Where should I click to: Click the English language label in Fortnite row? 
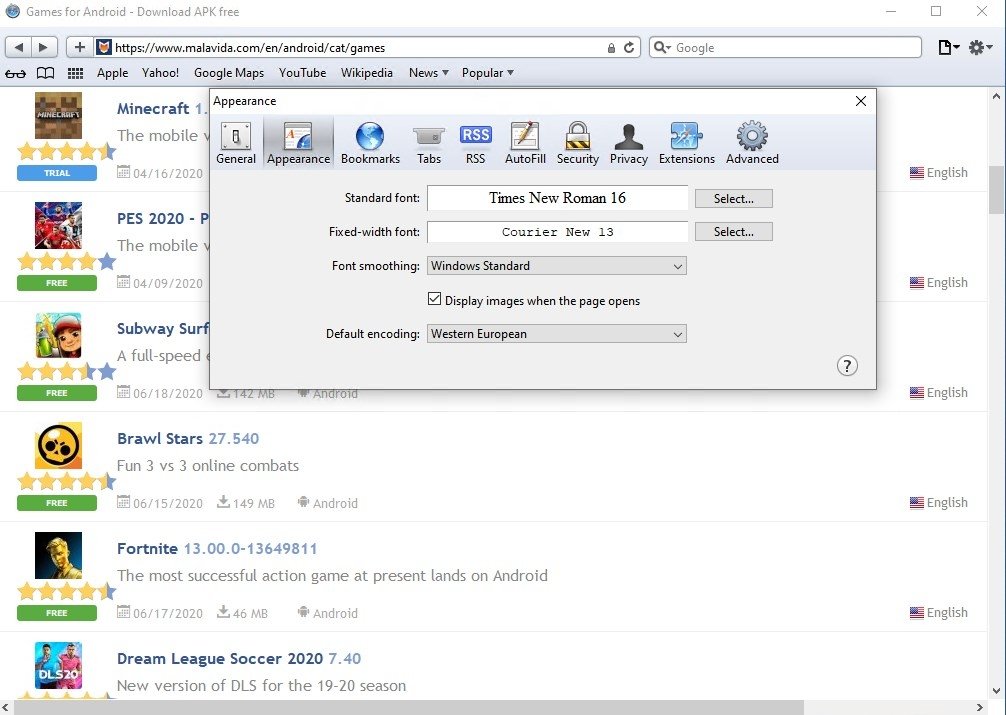click(x=947, y=612)
